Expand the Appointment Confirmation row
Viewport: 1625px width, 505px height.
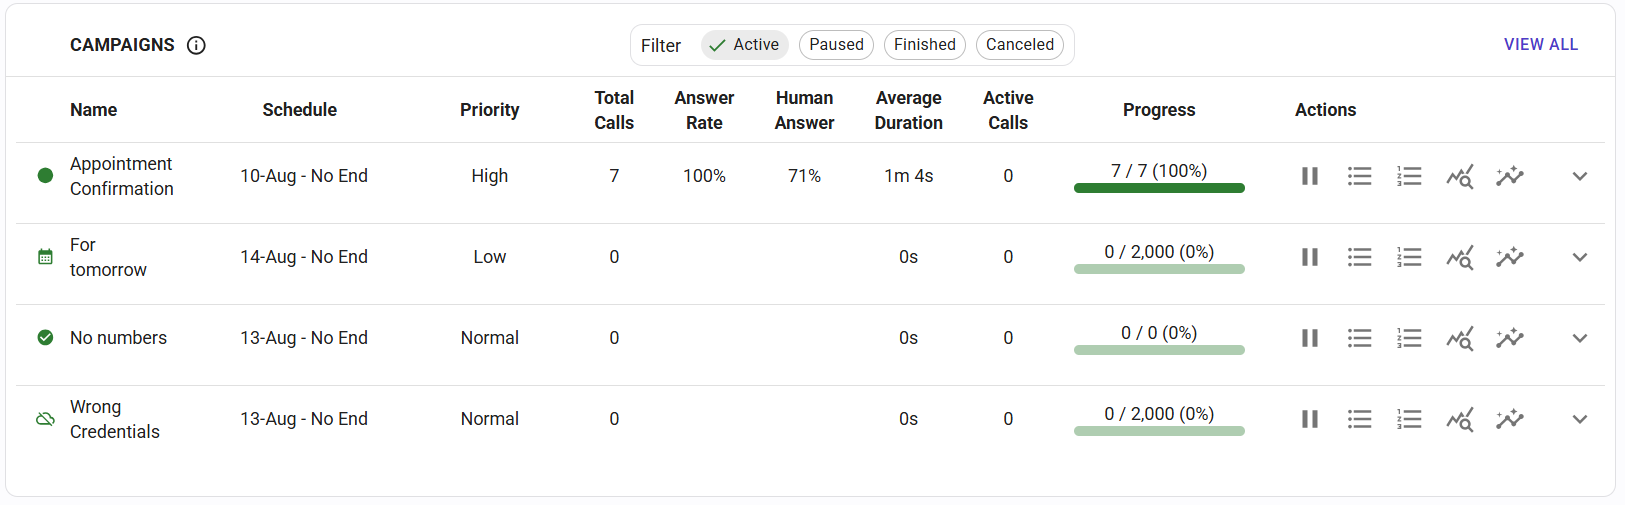[1580, 176]
